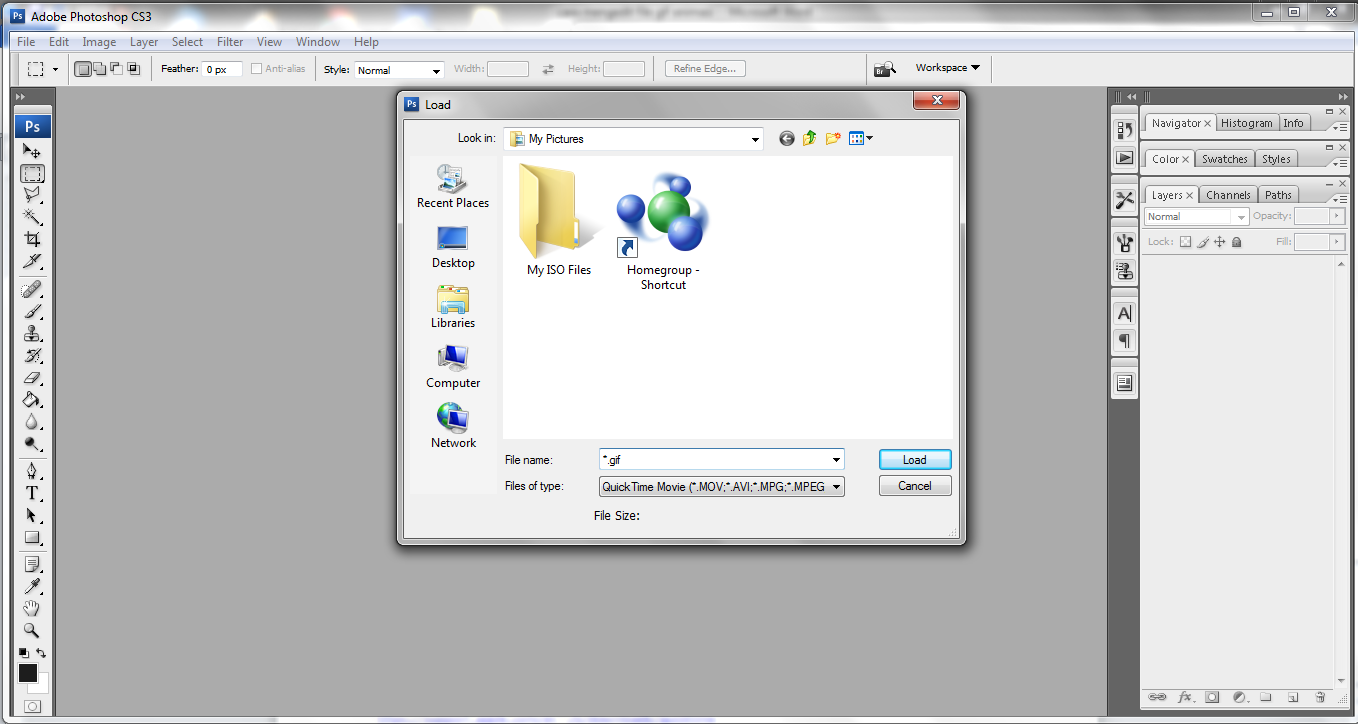Expand the File name dropdown arrow
The width and height of the screenshot is (1358, 724).
pyautogui.click(x=836, y=460)
